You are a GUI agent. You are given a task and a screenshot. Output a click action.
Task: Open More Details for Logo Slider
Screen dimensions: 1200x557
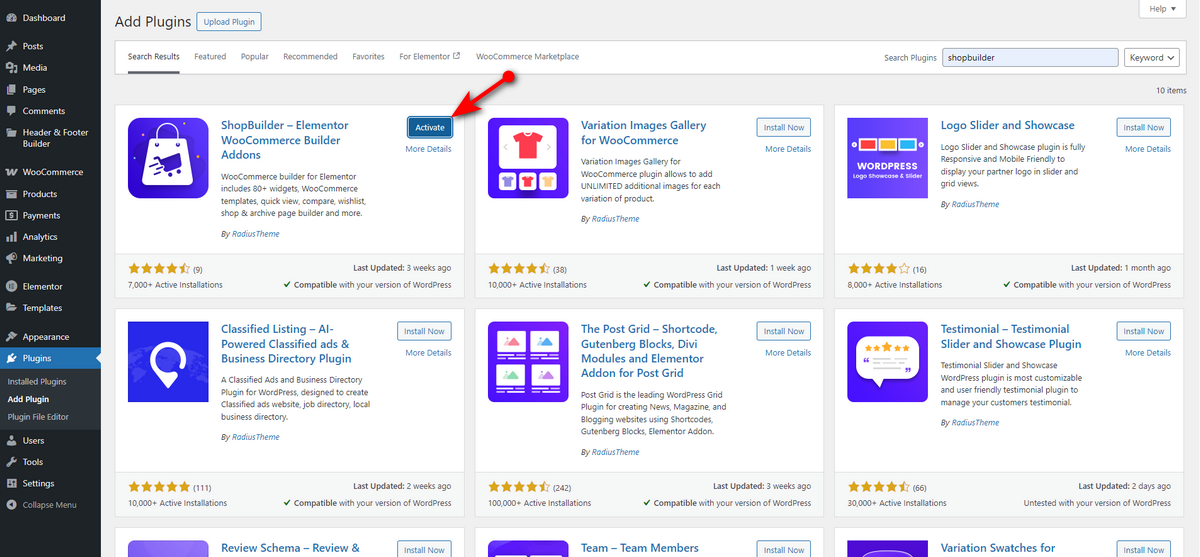point(1148,149)
